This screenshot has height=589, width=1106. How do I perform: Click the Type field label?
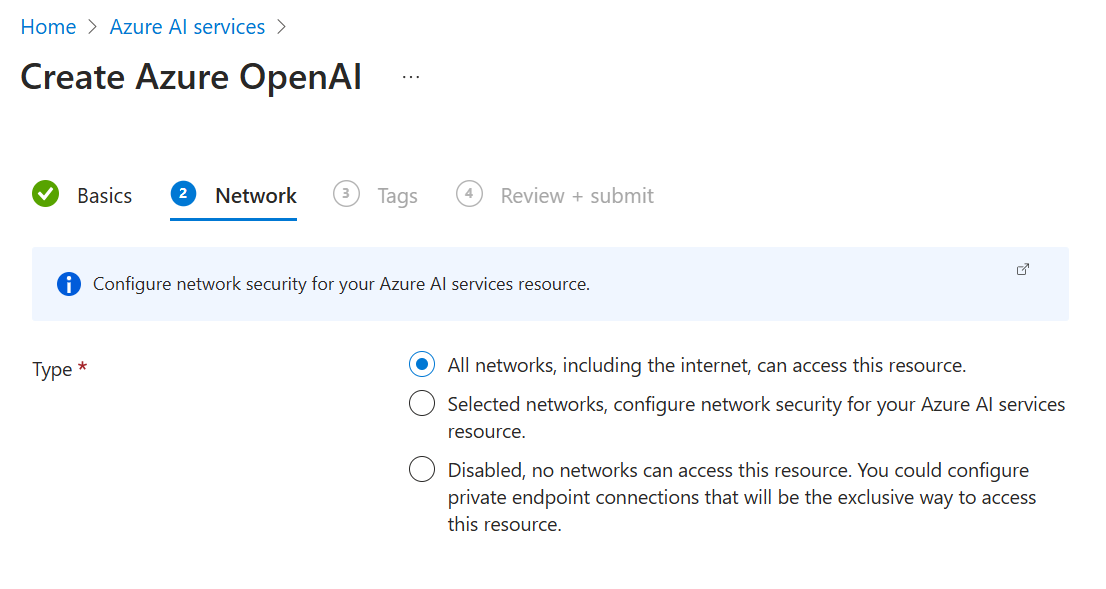52,369
